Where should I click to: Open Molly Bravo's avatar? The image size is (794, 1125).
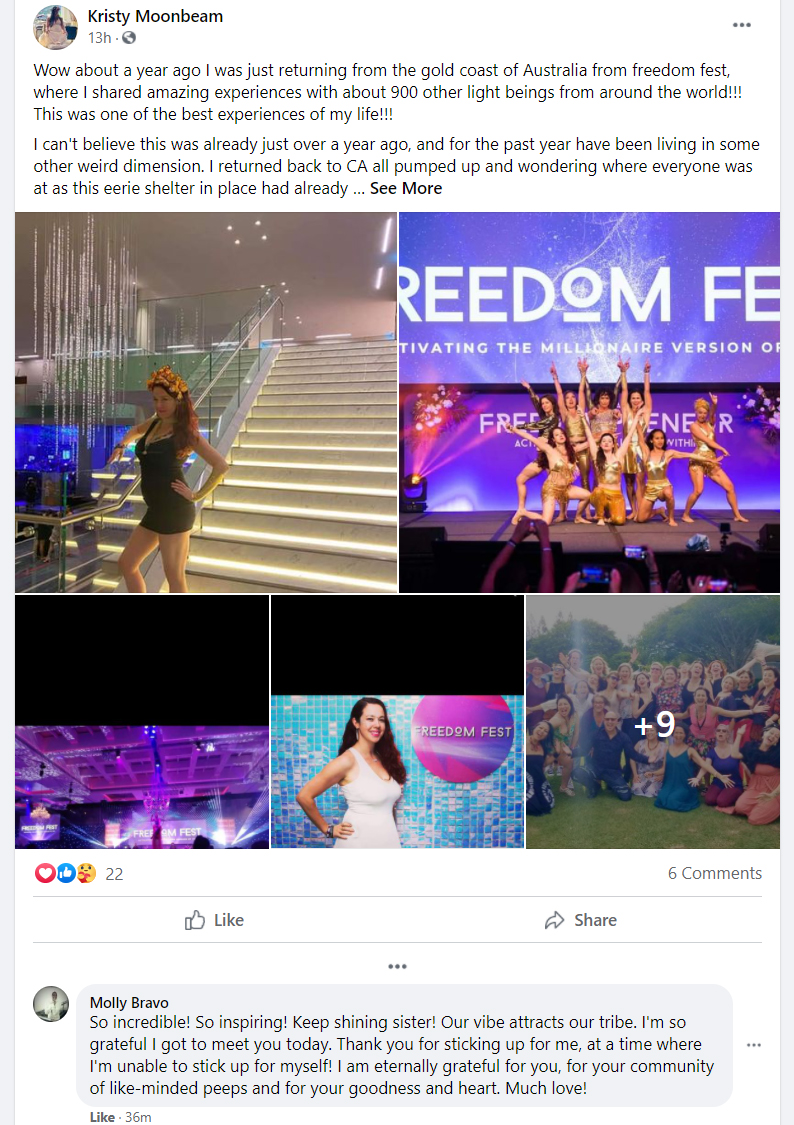click(51, 1004)
